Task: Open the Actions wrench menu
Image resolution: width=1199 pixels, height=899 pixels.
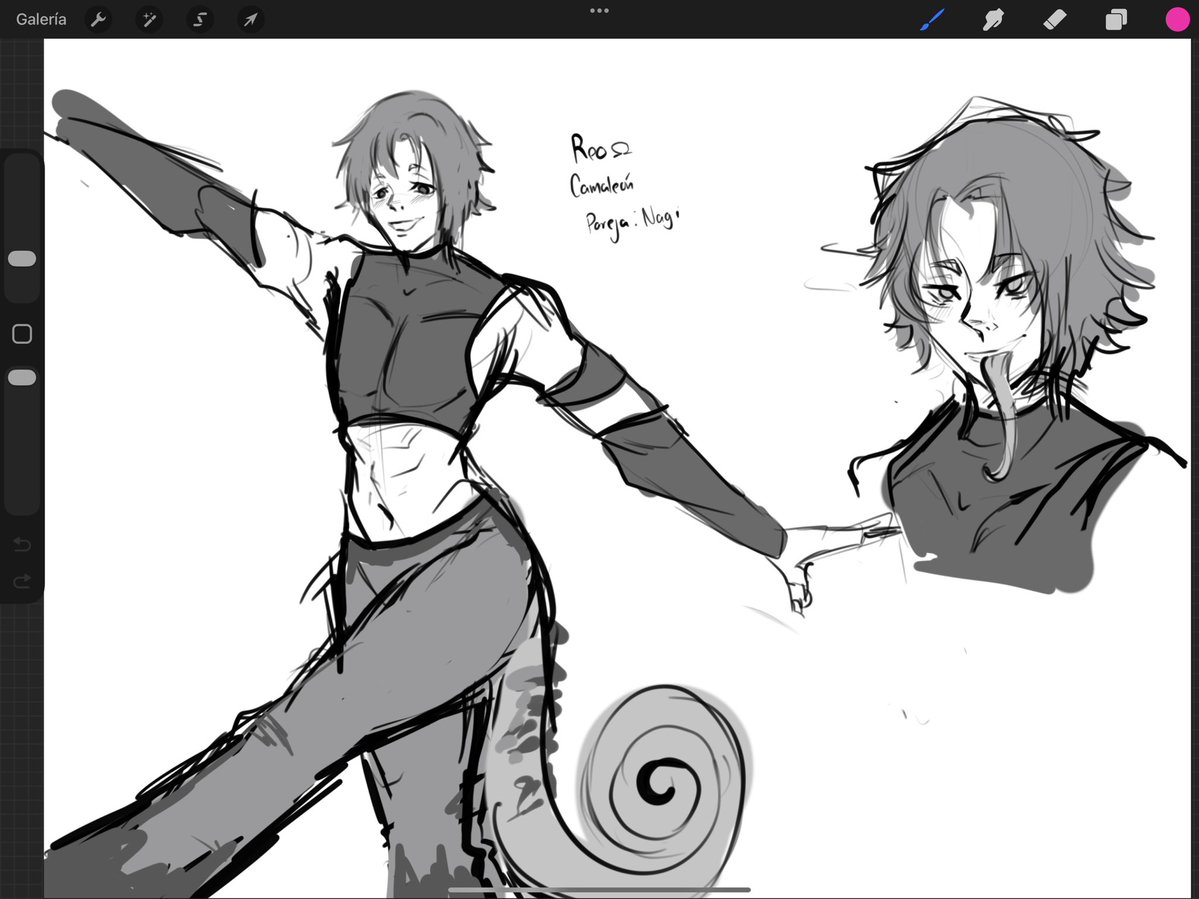Action: (x=98, y=19)
